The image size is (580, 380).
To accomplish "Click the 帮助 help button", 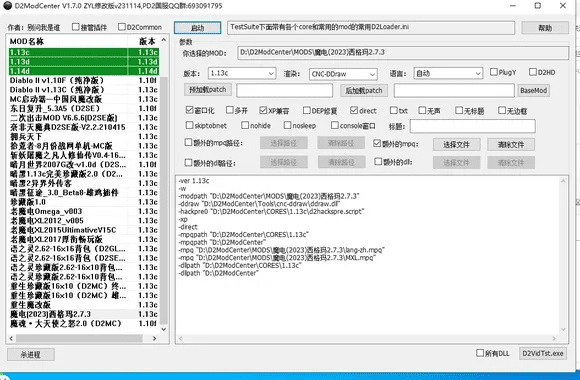I will point(545,28).
